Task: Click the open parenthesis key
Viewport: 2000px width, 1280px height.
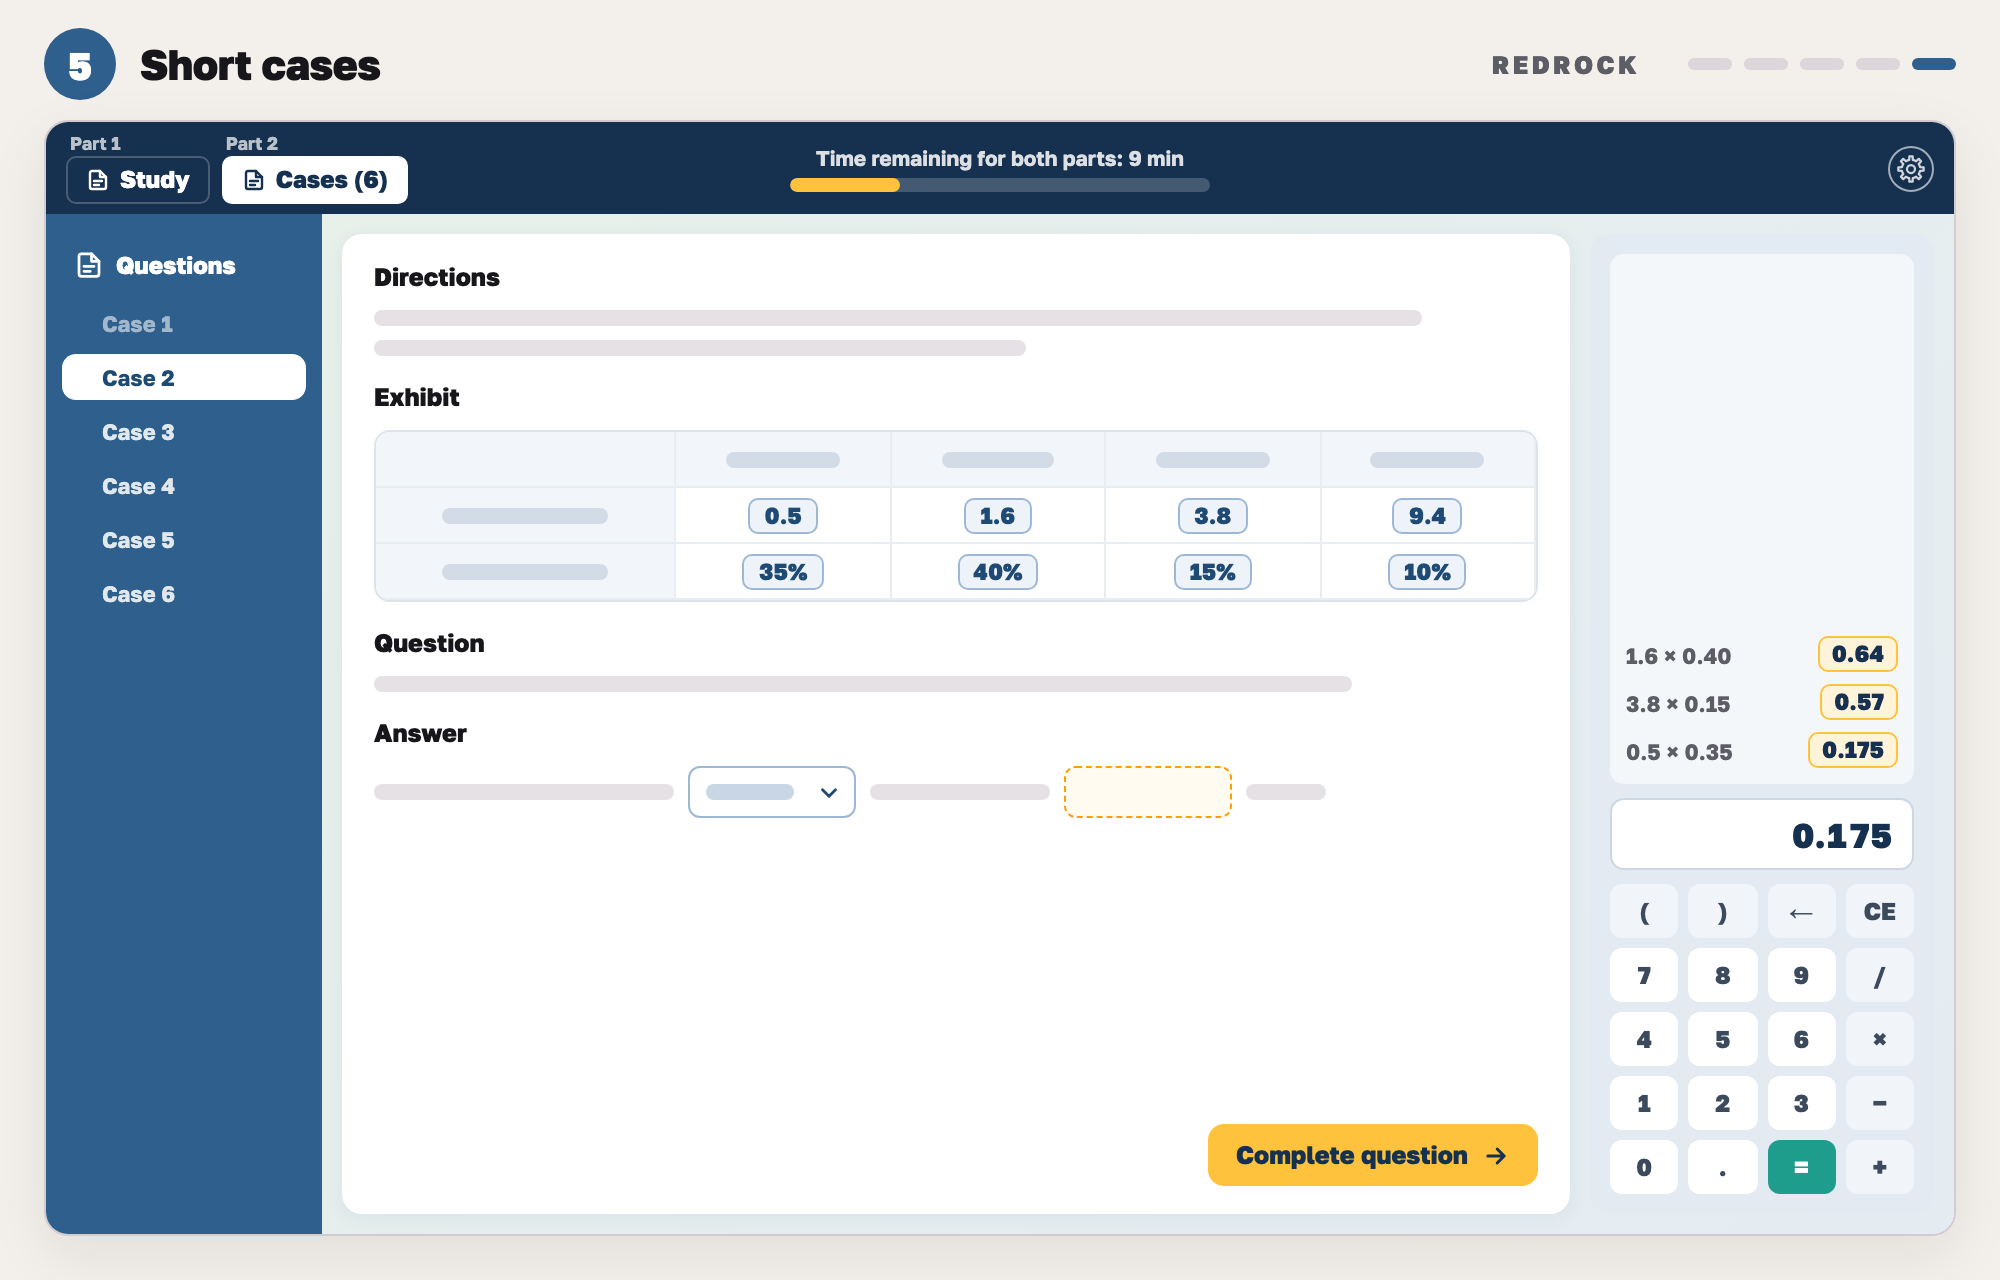Action: tap(1644, 911)
